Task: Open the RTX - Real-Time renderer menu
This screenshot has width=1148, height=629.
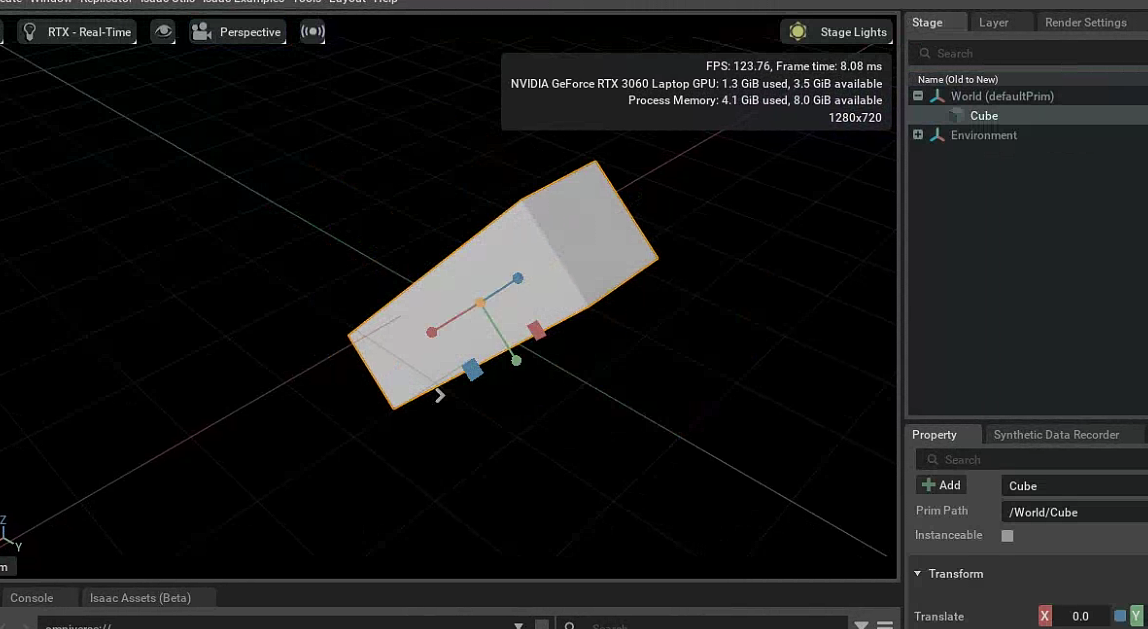Action: [77, 31]
